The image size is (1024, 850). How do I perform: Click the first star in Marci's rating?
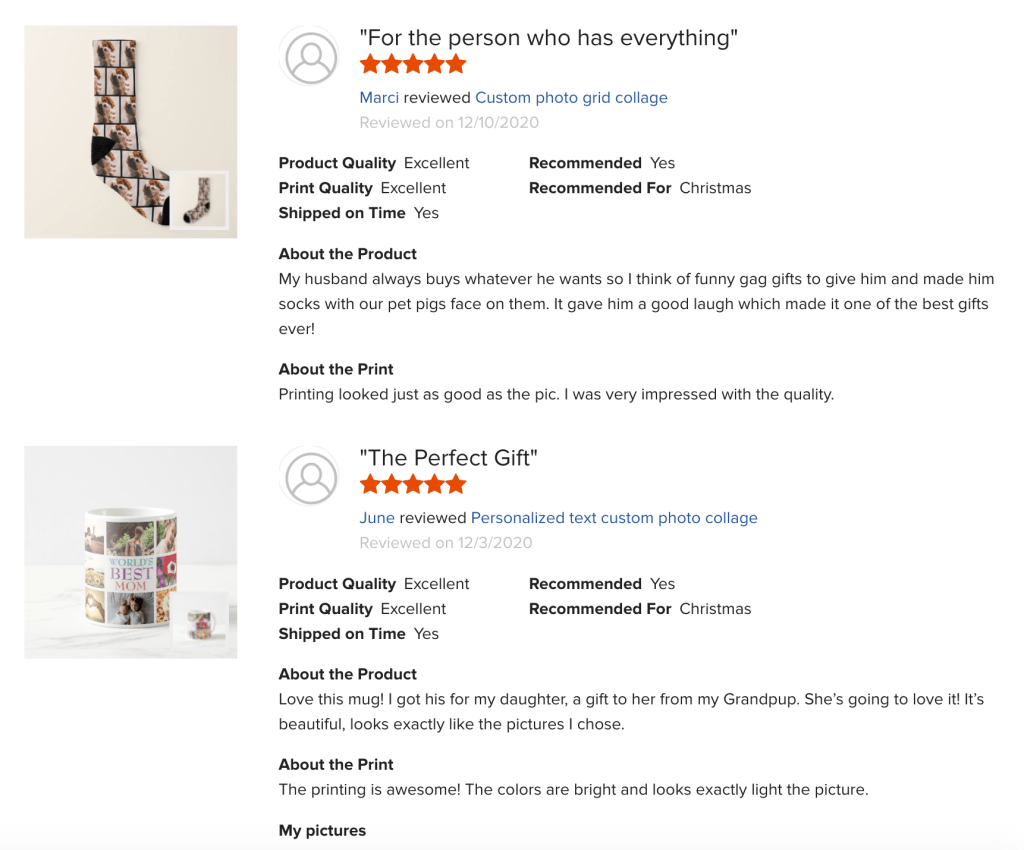[370, 65]
